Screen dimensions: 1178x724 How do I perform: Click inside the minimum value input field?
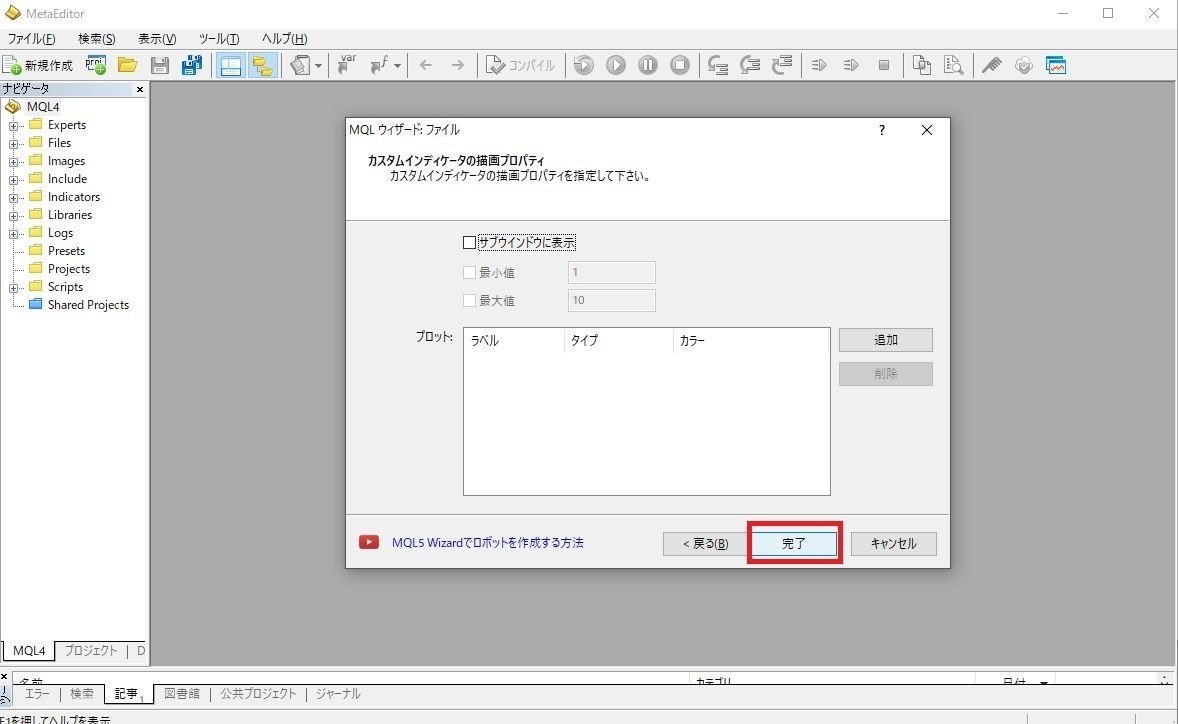click(x=611, y=272)
